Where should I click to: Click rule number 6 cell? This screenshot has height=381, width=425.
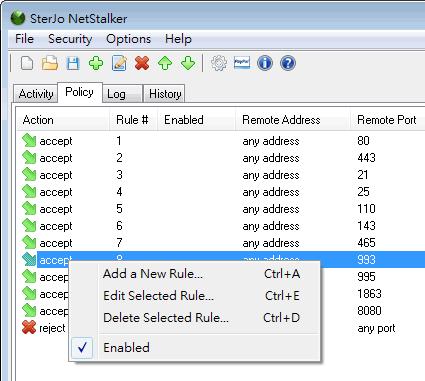pos(119,226)
